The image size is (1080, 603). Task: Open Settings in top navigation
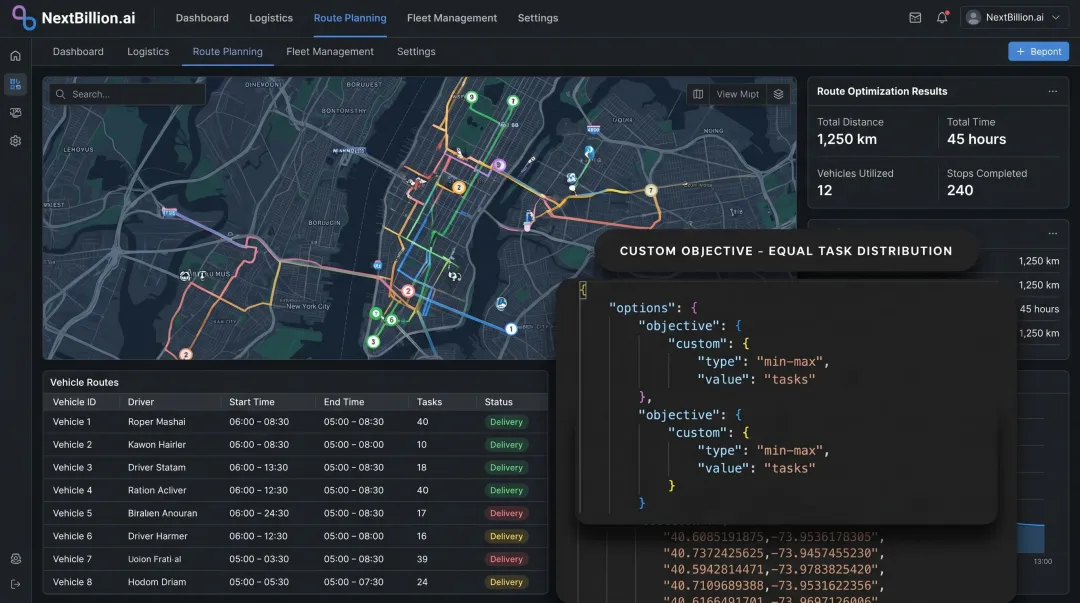click(x=538, y=18)
